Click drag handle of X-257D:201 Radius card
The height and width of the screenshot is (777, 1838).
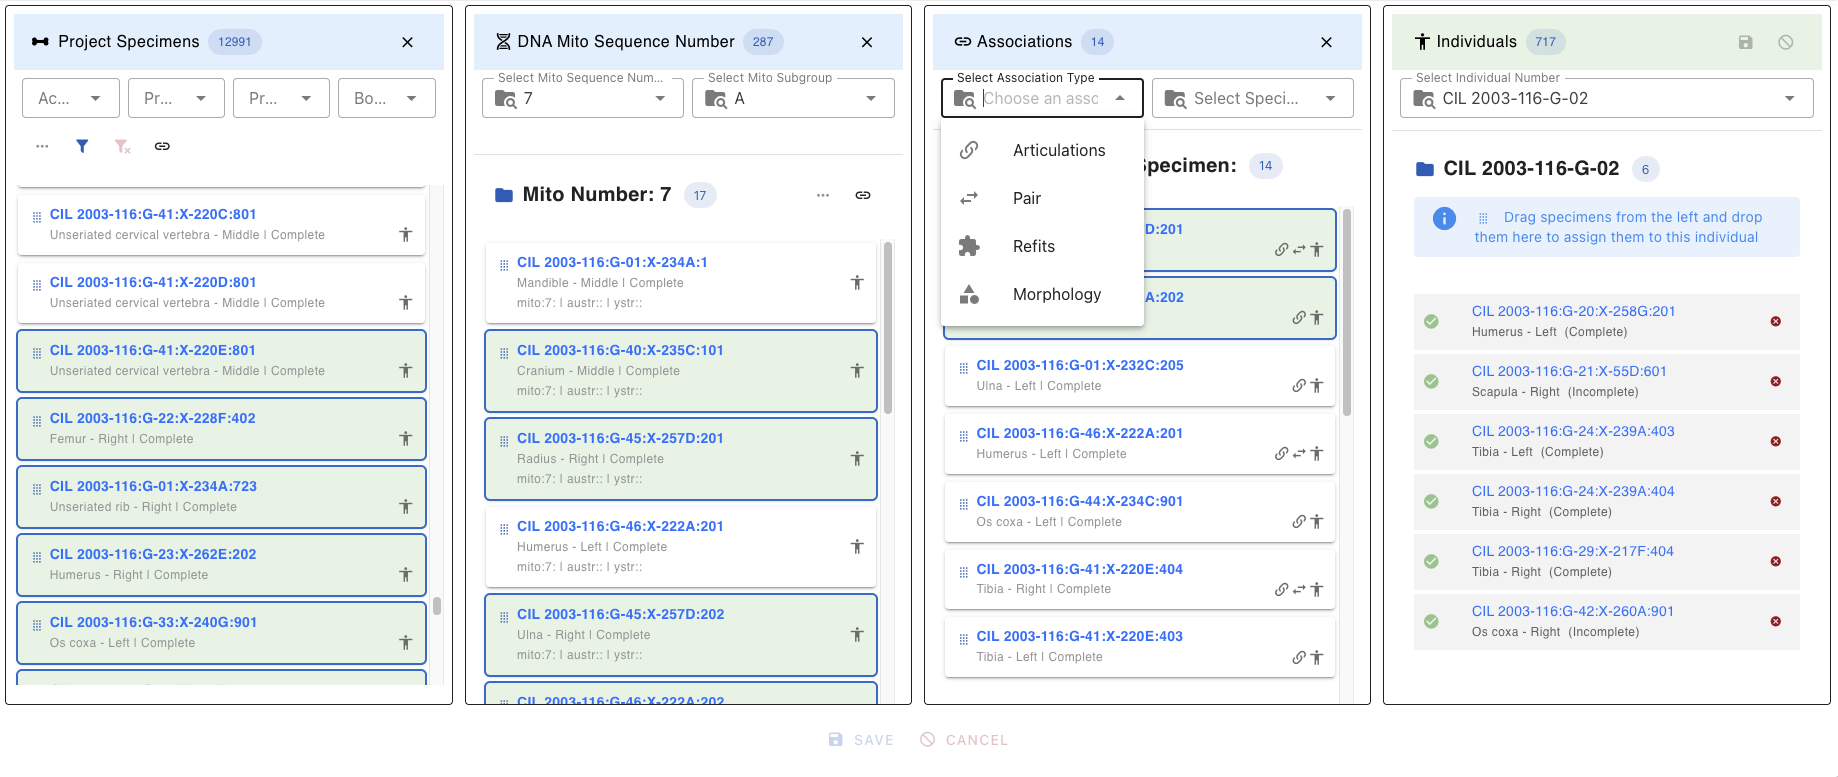[504, 441]
